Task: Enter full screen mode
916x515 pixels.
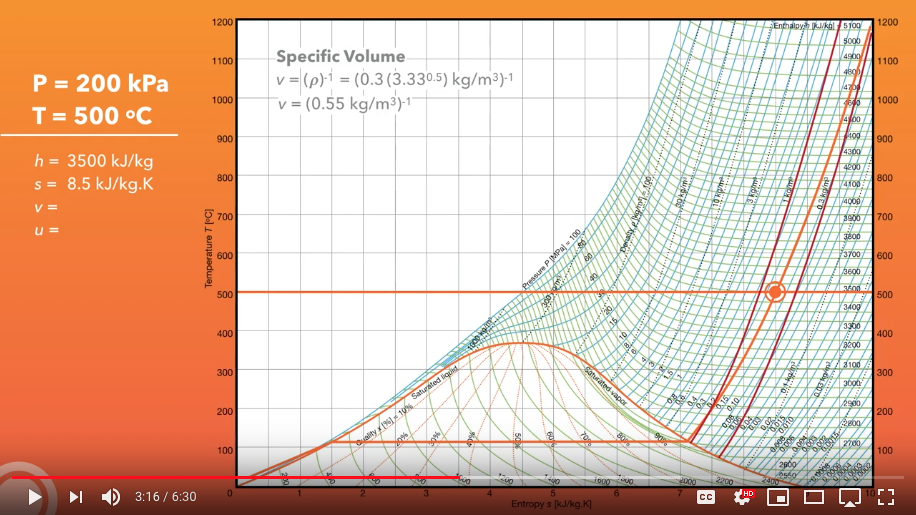Action: tap(886, 497)
